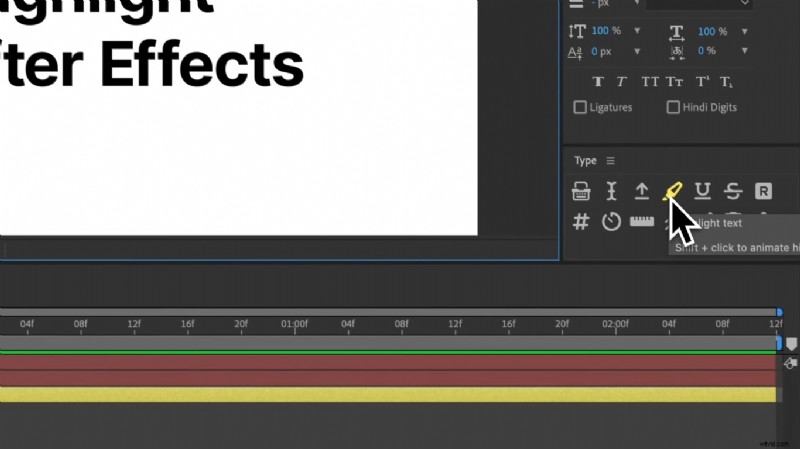Open horizontal scale percentage dropdown
800x449 pixels.
point(744,32)
